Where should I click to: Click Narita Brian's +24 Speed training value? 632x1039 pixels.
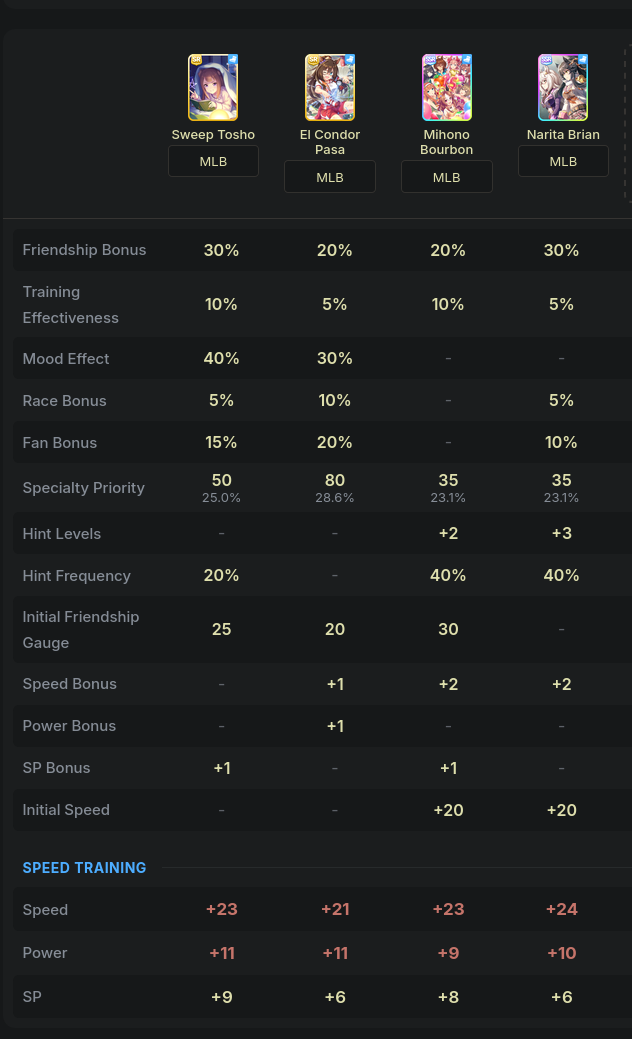click(562, 909)
